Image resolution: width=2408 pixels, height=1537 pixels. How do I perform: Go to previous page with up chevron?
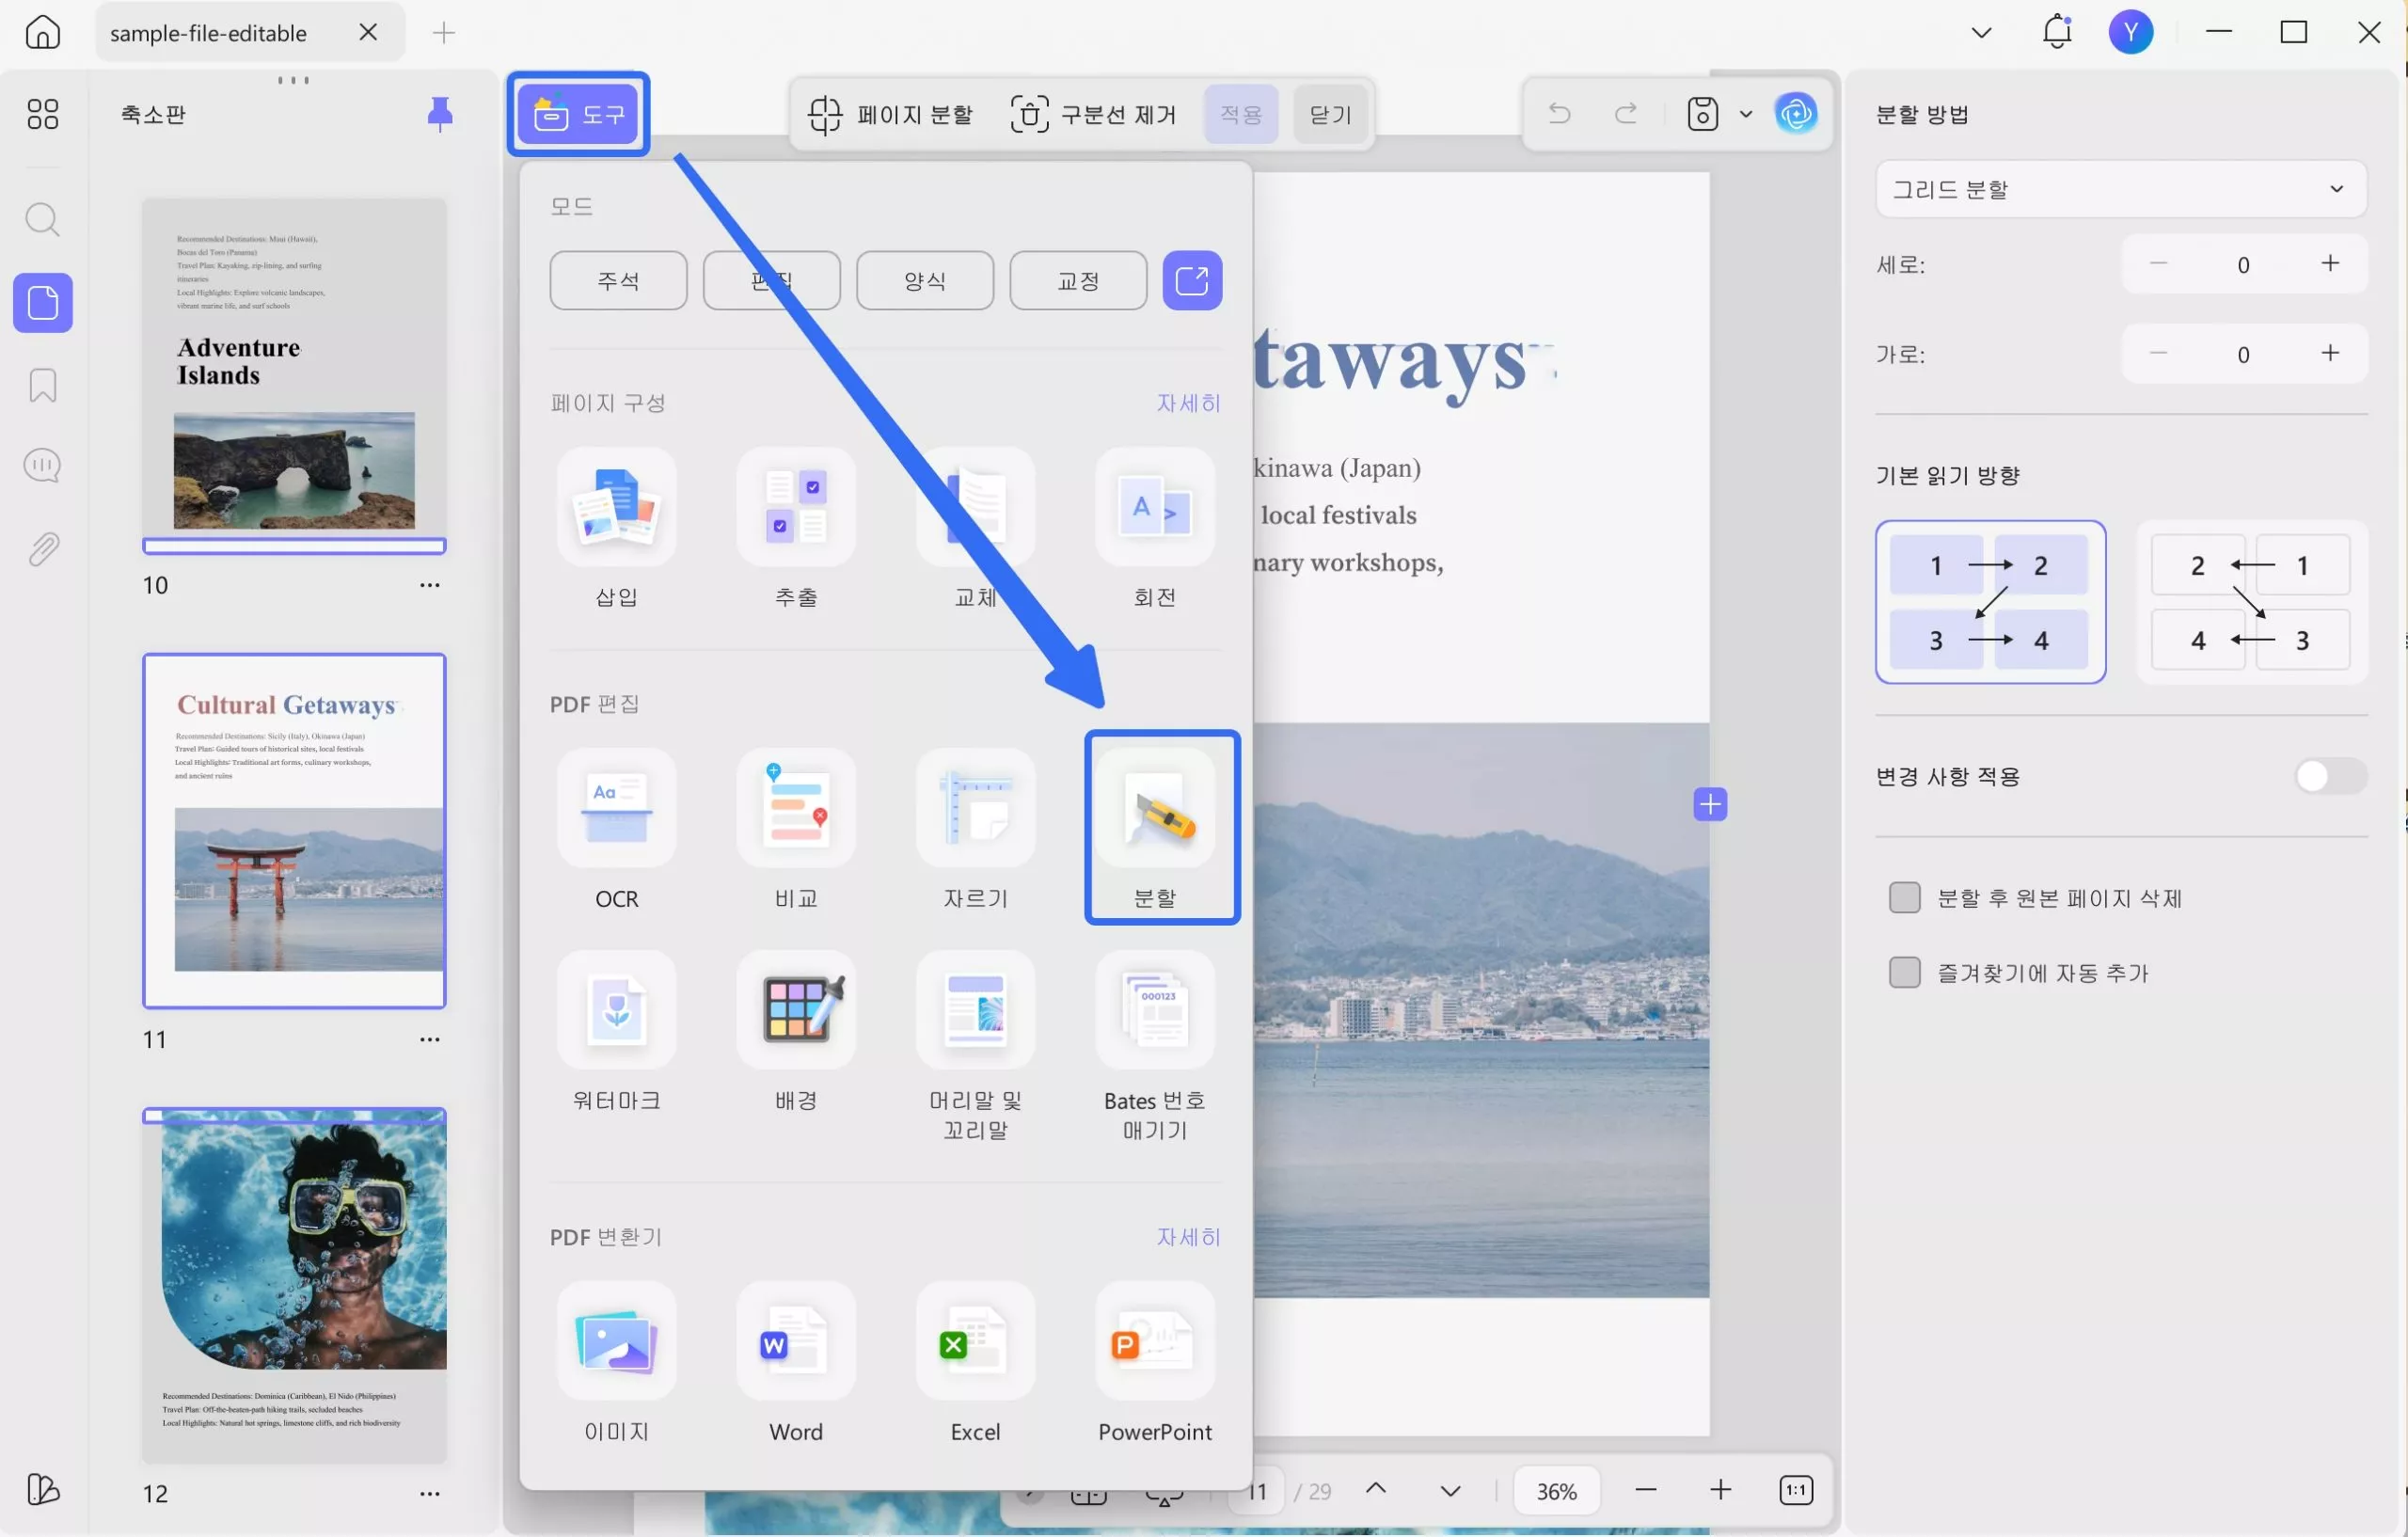tap(1376, 1489)
